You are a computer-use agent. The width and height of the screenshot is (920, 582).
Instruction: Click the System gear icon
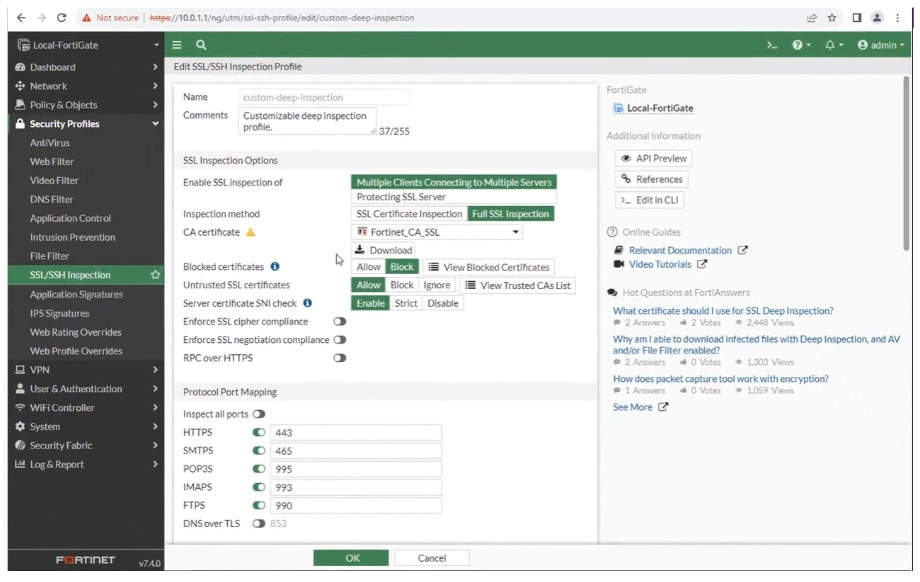pyautogui.click(x=20, y=427)
